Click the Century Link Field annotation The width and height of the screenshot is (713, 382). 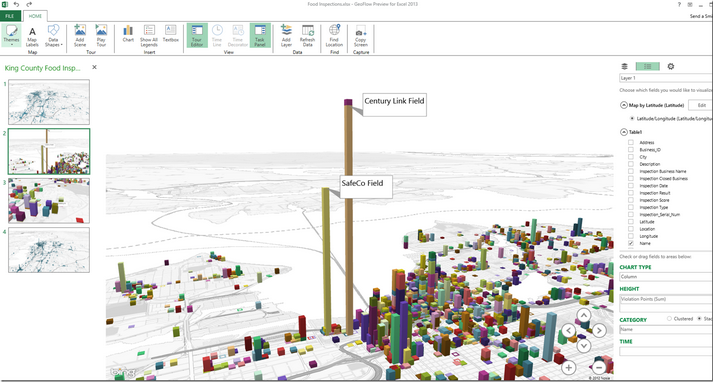pyautogui.click(x=394, y=105)
